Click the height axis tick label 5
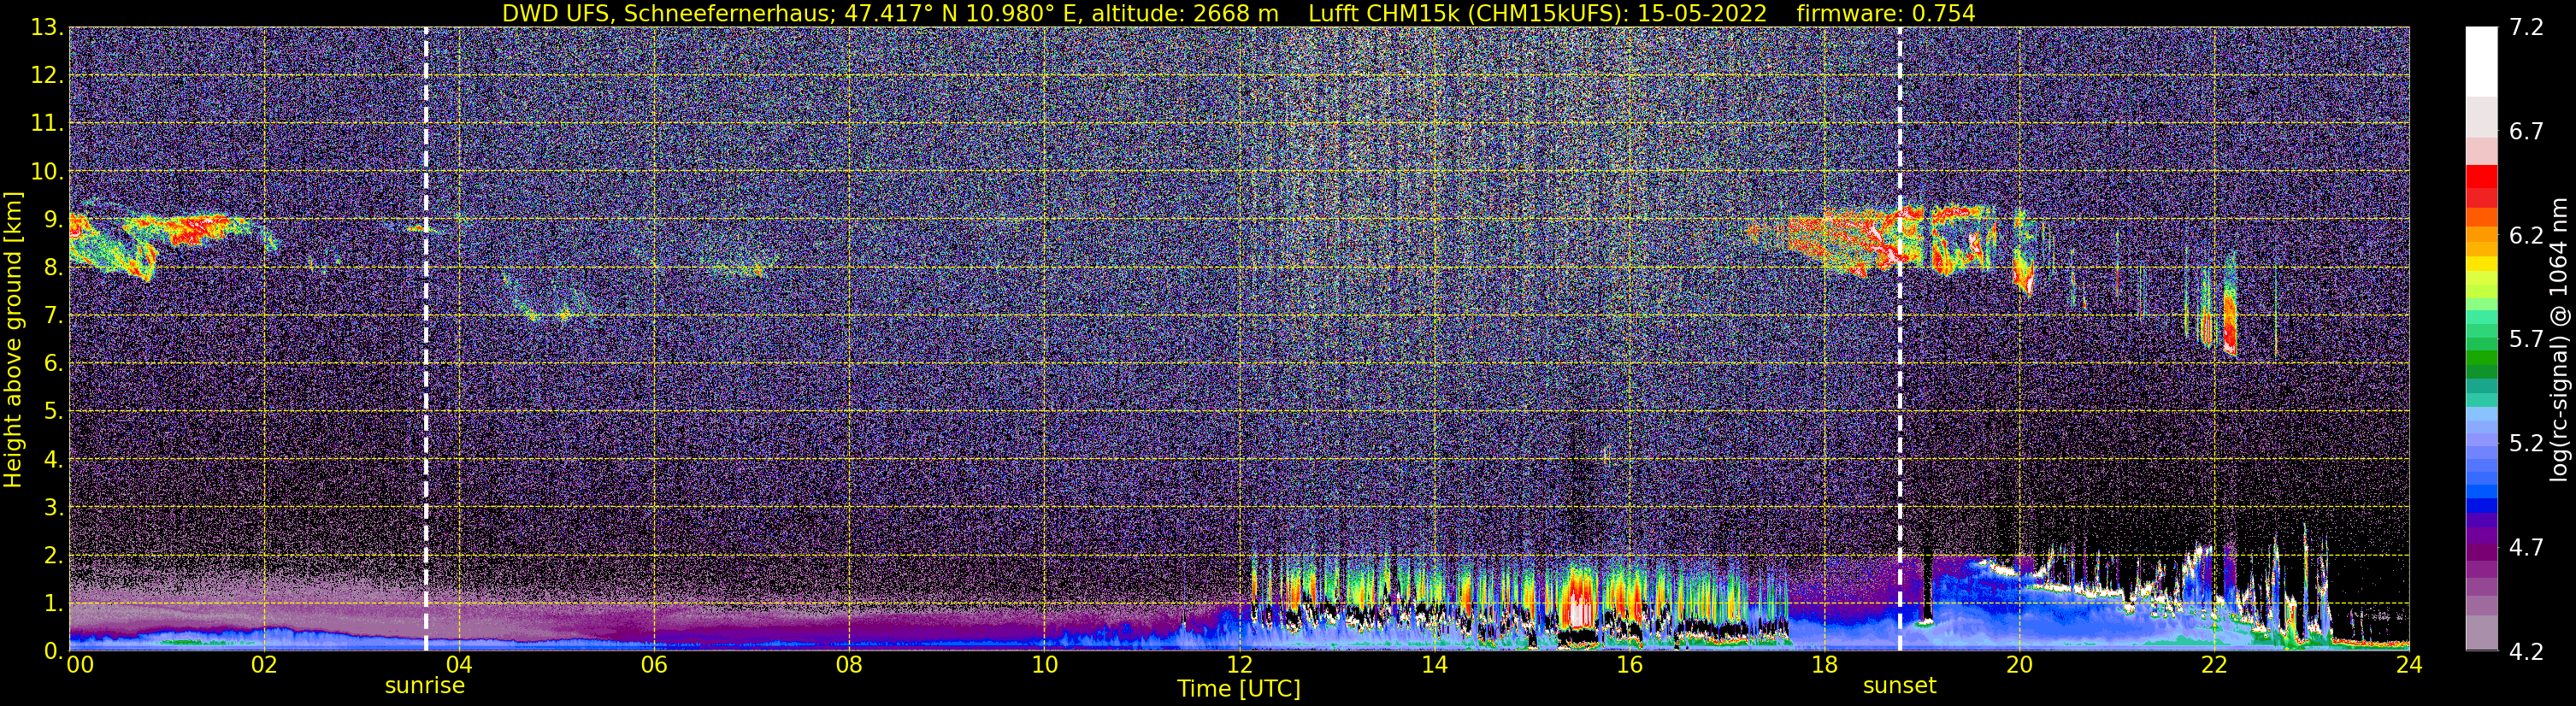The width and height of the screenshot is (2576, 706). tap(54, 412)
